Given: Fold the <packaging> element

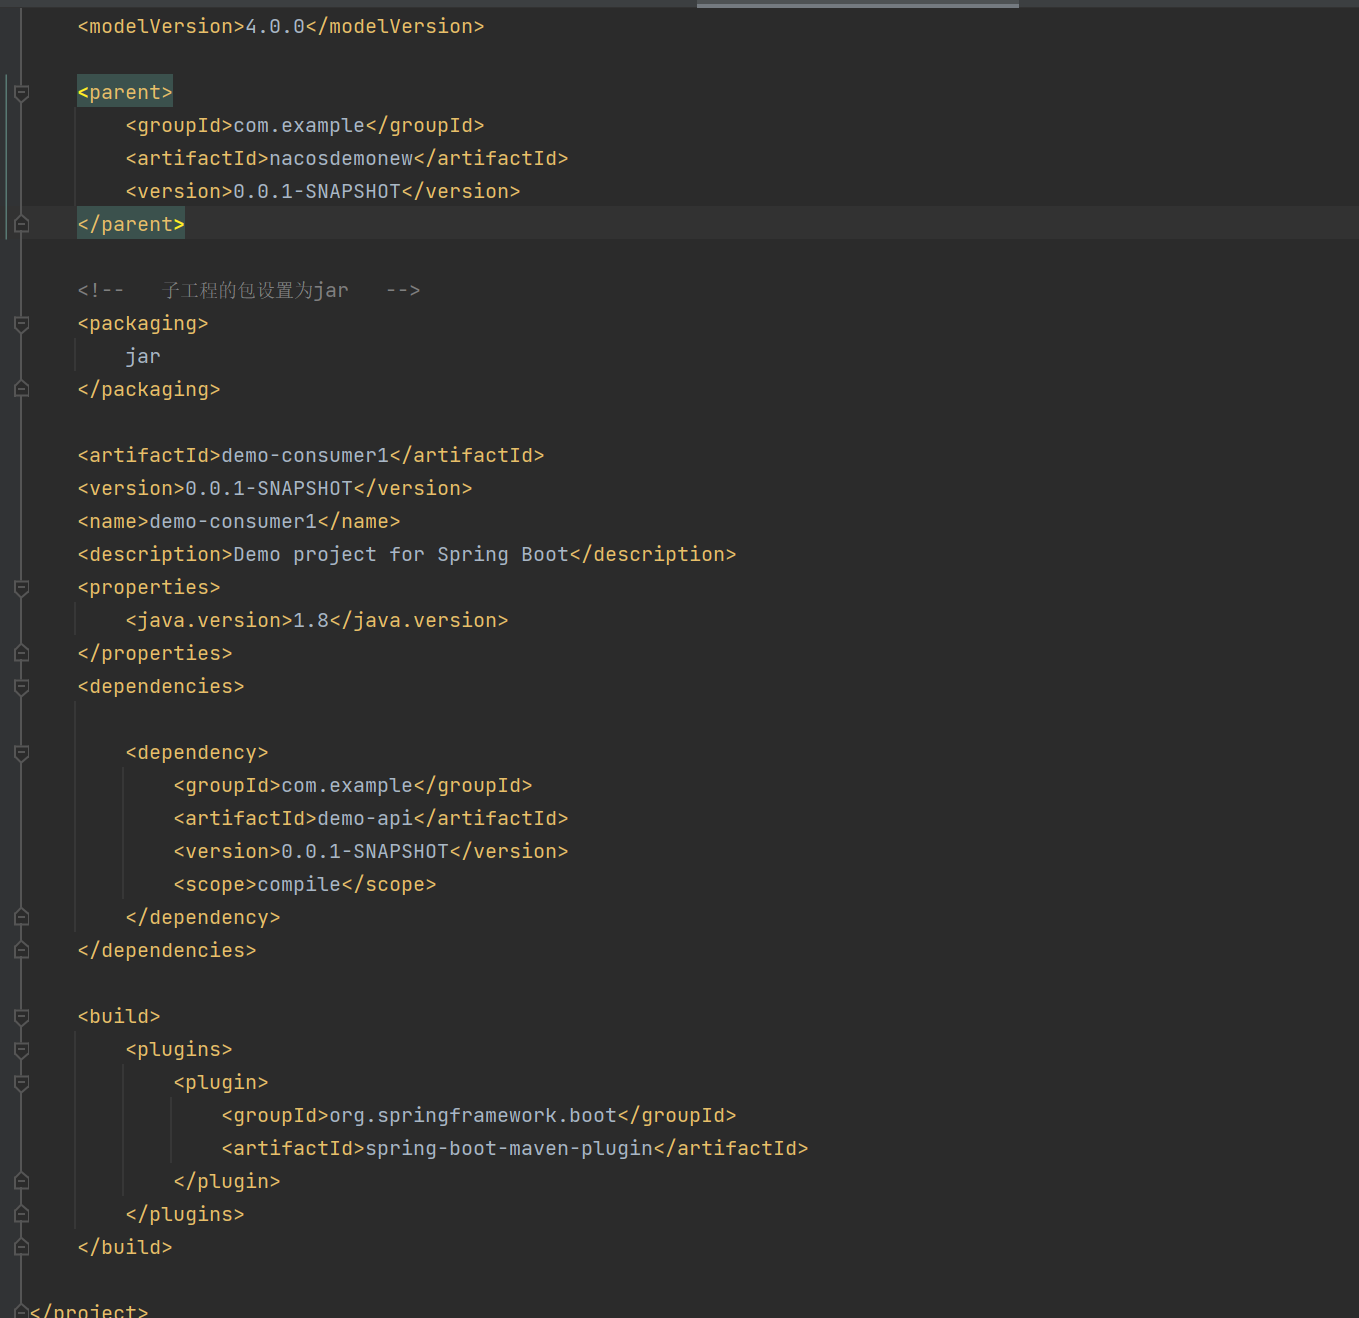Looking at the screenshot, I should coord(21,324).
